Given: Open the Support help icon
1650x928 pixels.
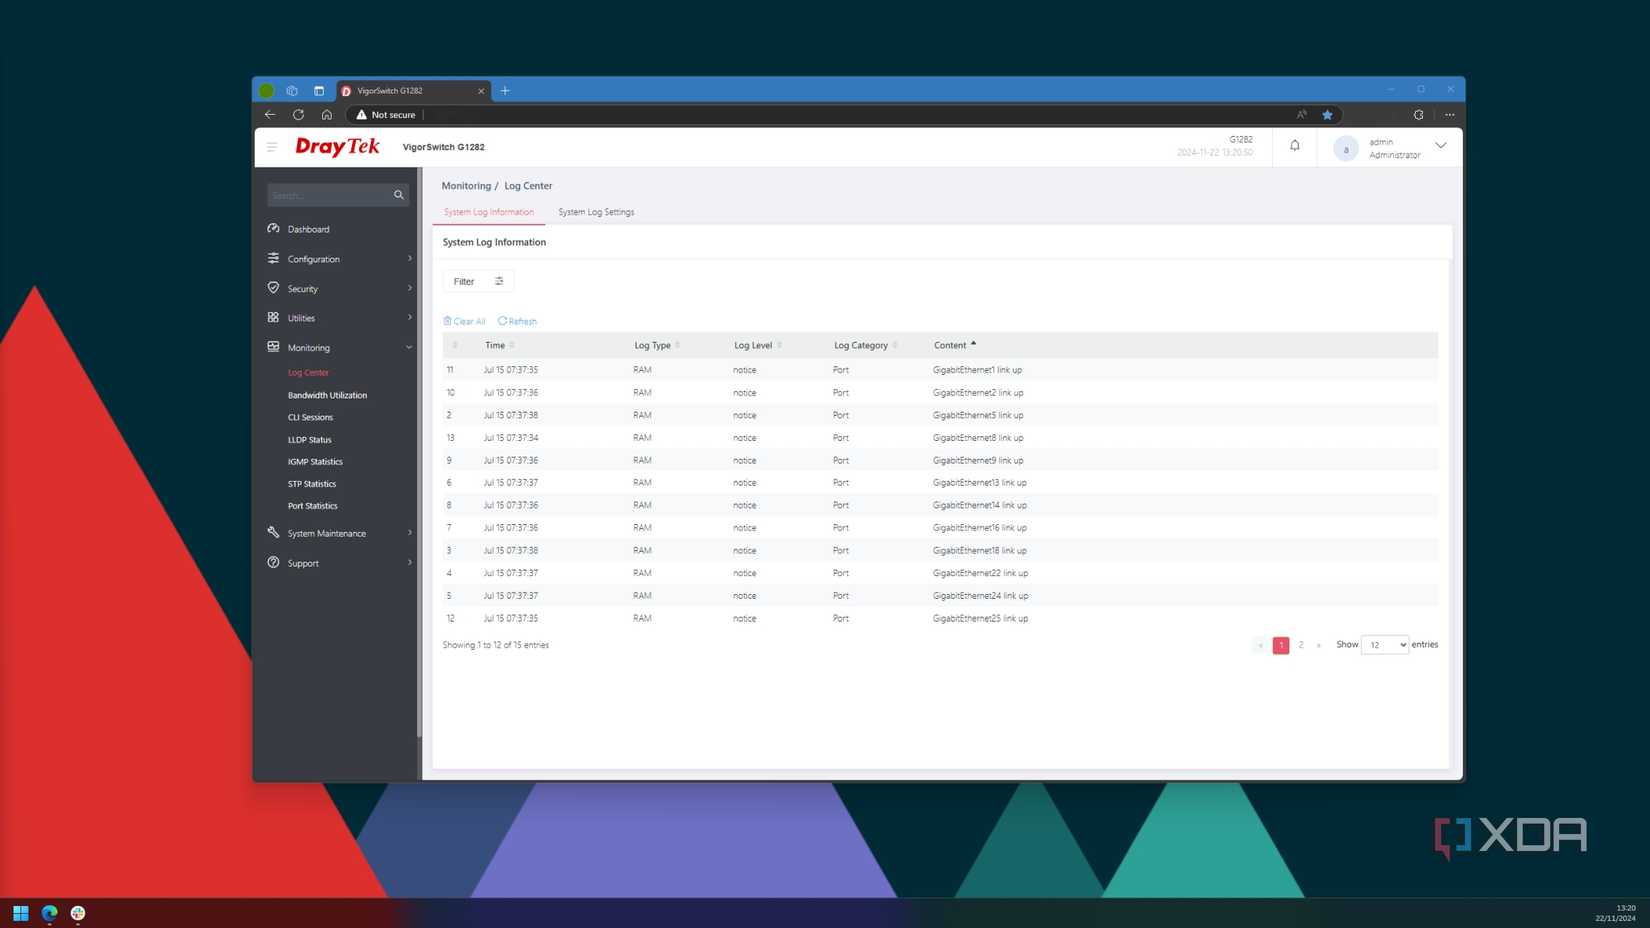Looking at the screenshot, I should 274,563.
